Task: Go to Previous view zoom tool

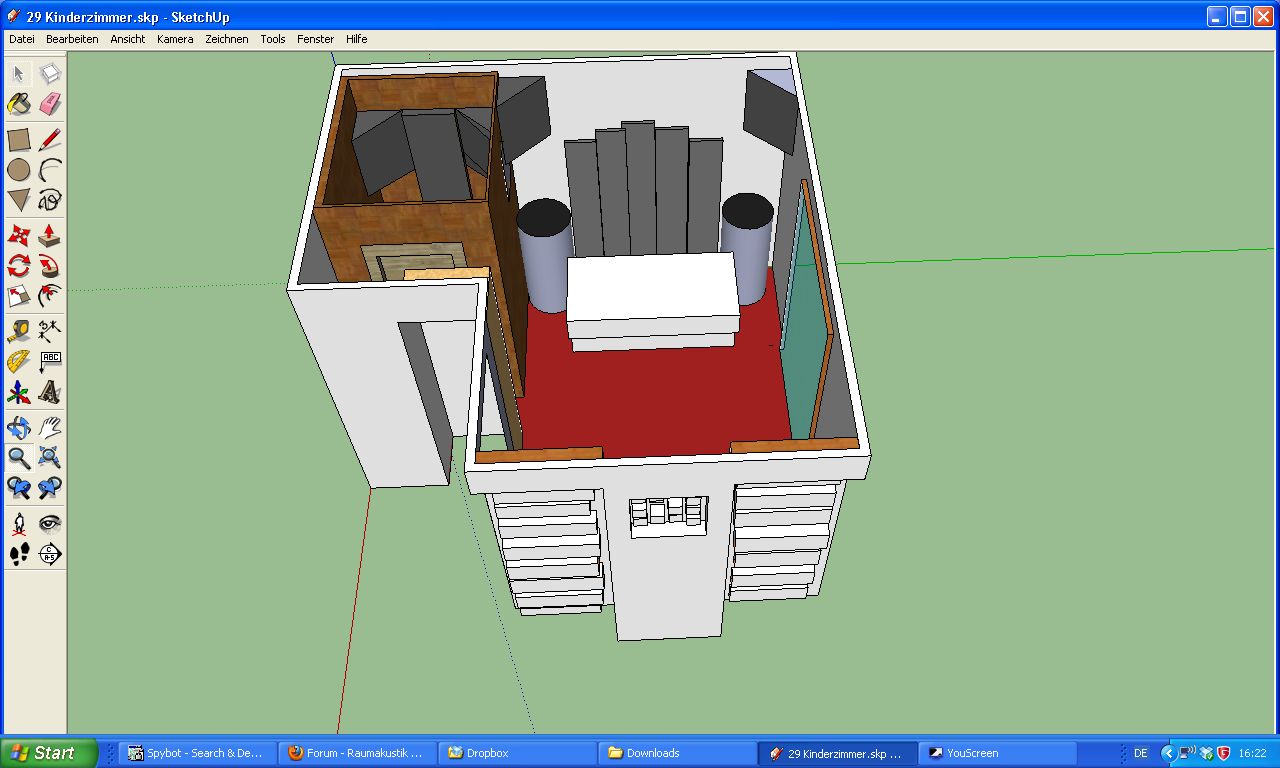Action: tap(19, 488)
